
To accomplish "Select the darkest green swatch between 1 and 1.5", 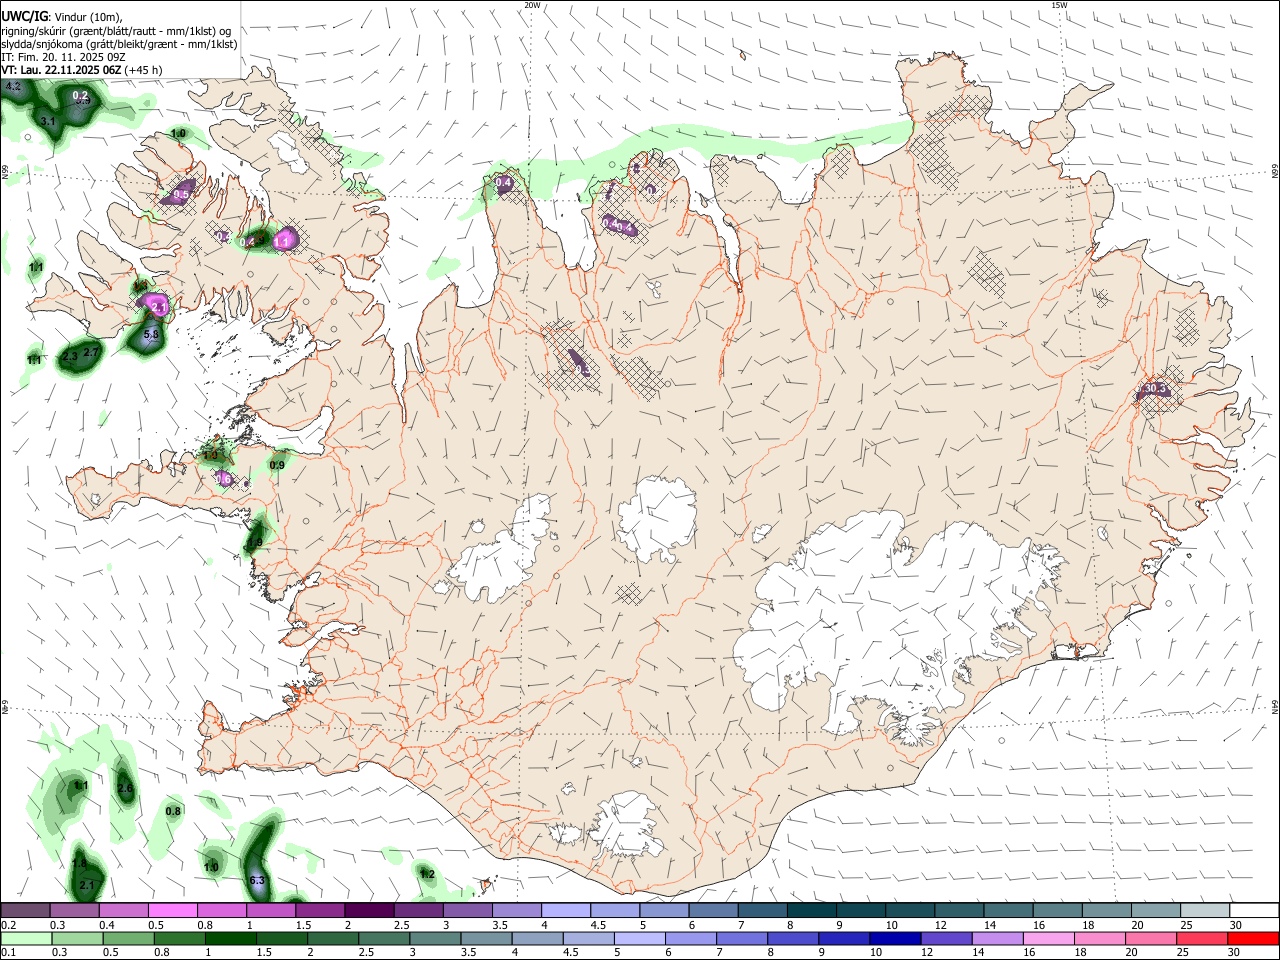I will point(230,938).
